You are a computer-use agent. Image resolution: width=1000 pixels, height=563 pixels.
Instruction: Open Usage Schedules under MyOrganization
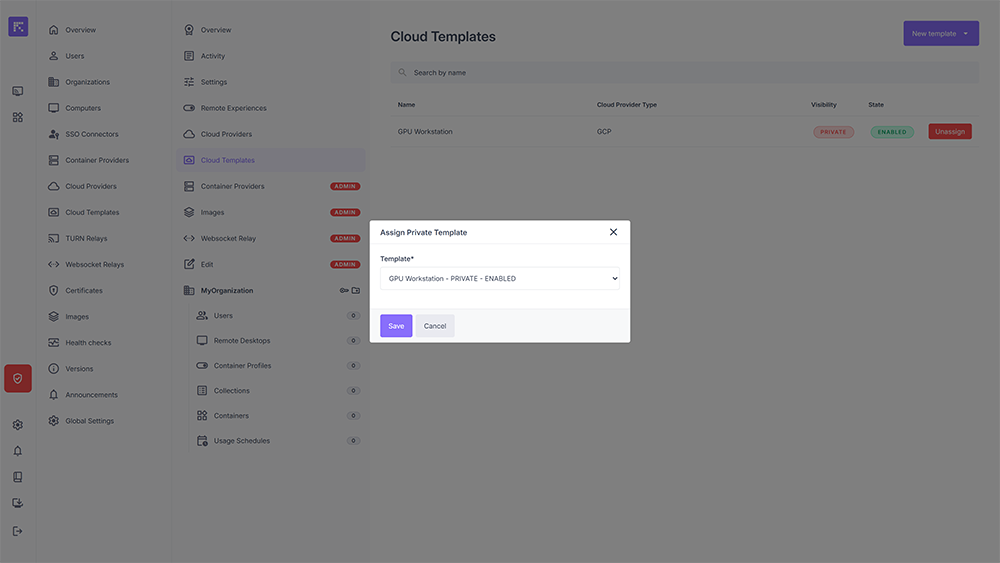[241, 441]
